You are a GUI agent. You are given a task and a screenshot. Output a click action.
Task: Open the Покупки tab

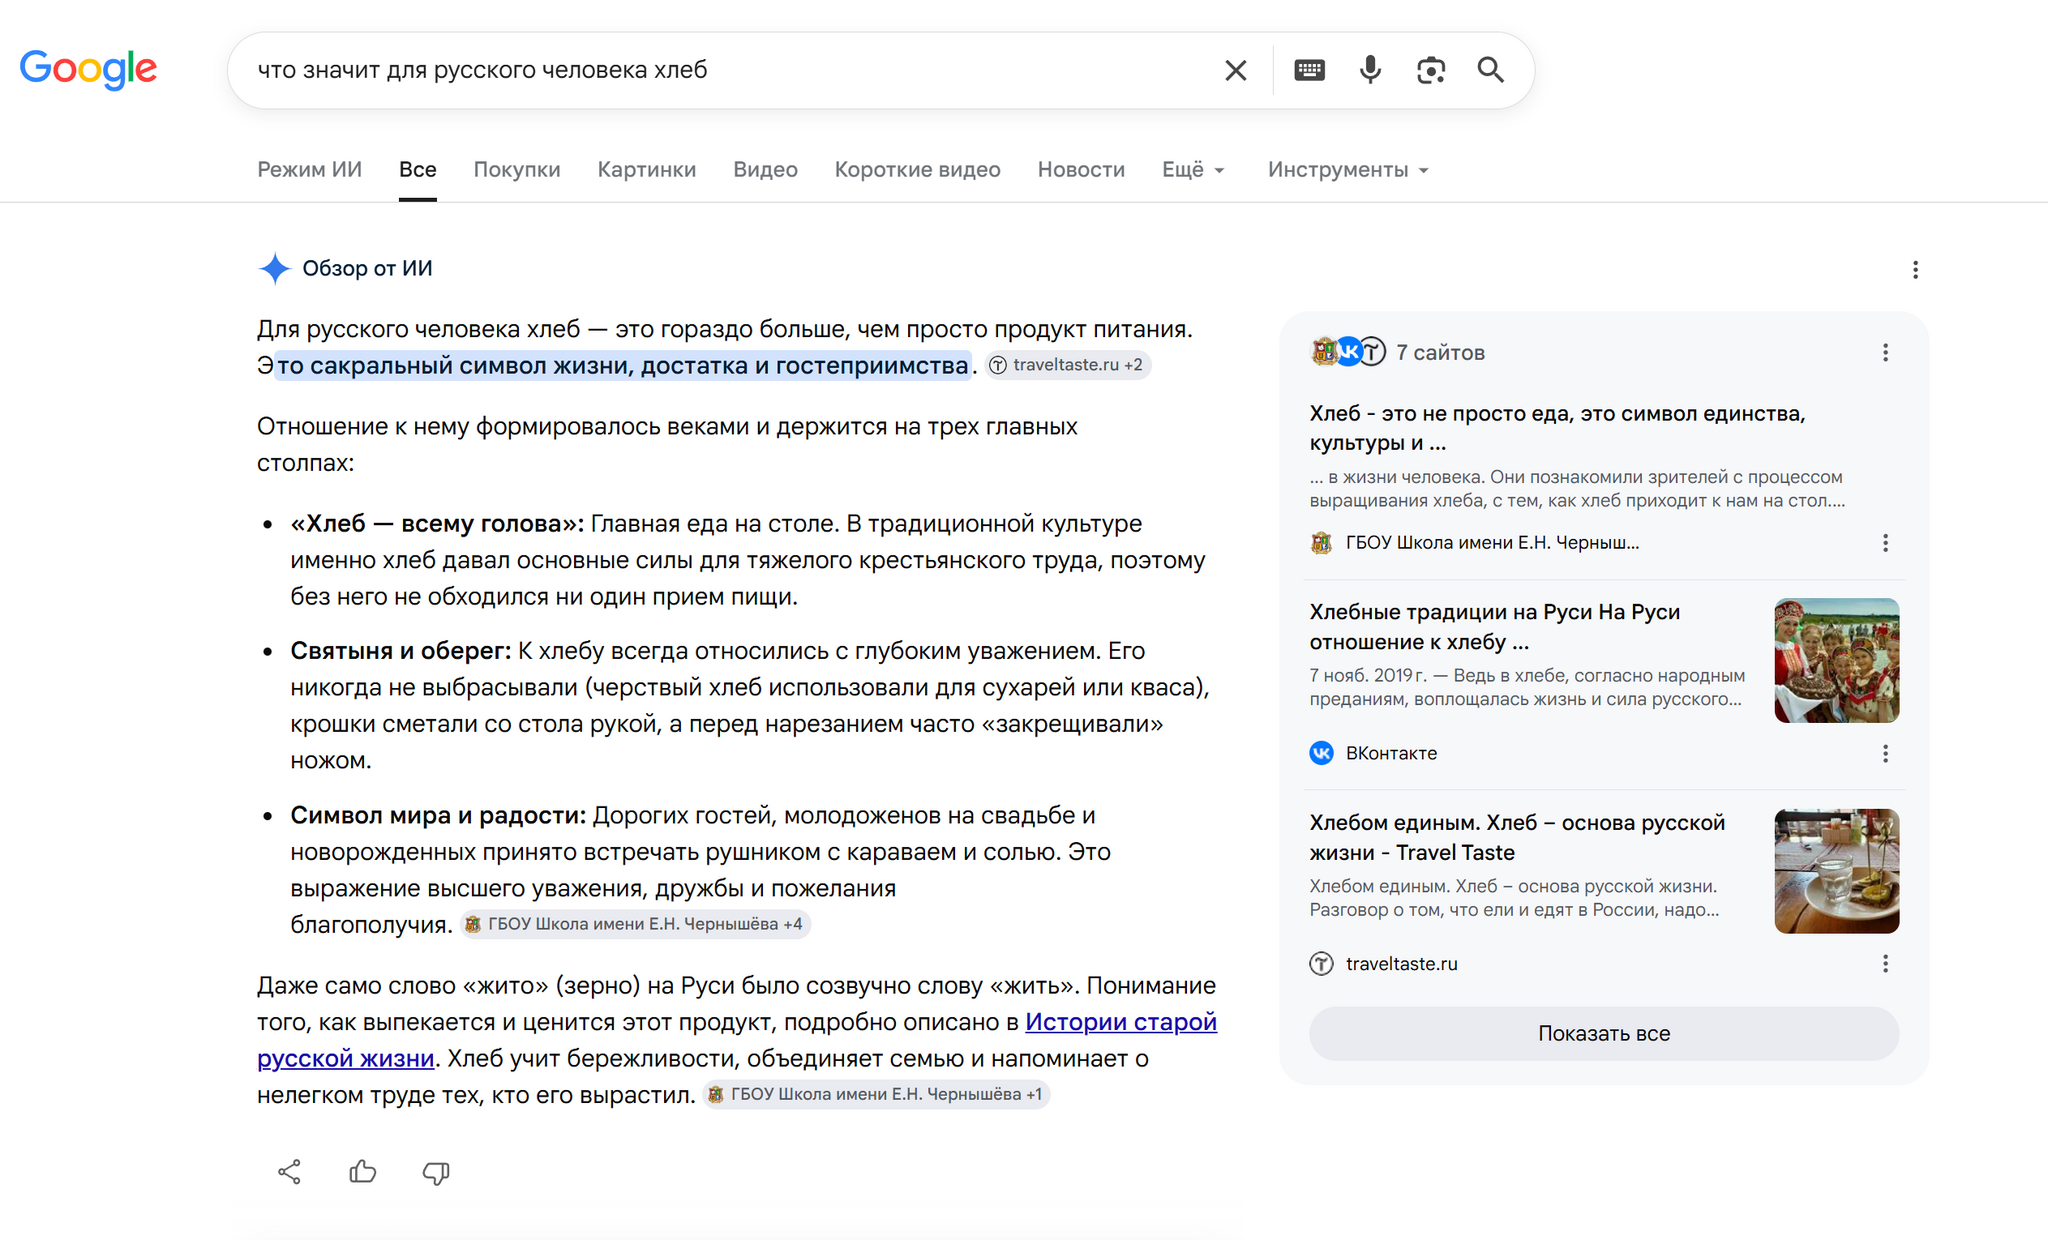pyautogui.click(x=516, y=169)
